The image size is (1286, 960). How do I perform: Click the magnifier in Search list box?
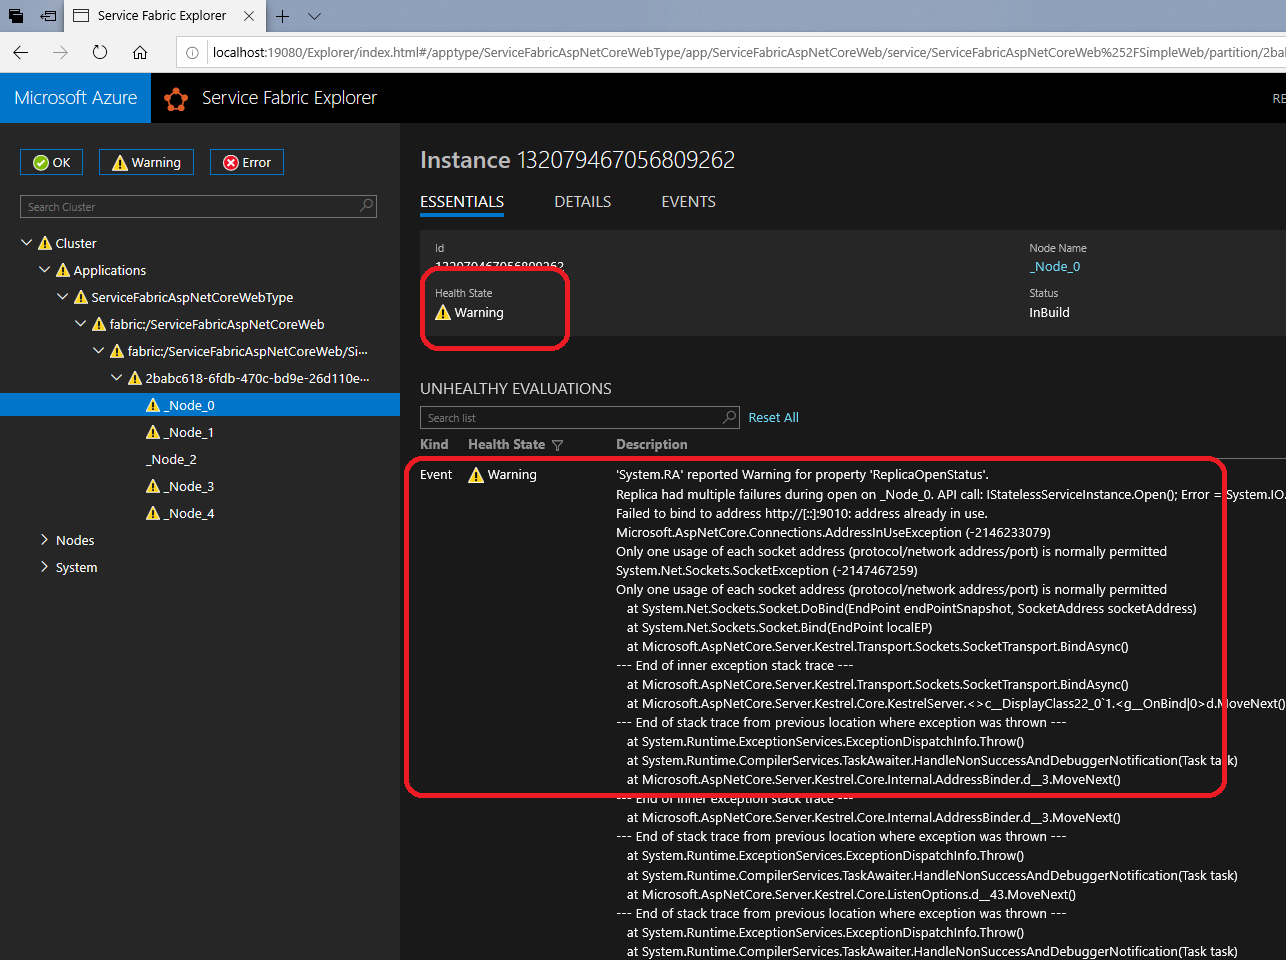[x=730, y=417]
